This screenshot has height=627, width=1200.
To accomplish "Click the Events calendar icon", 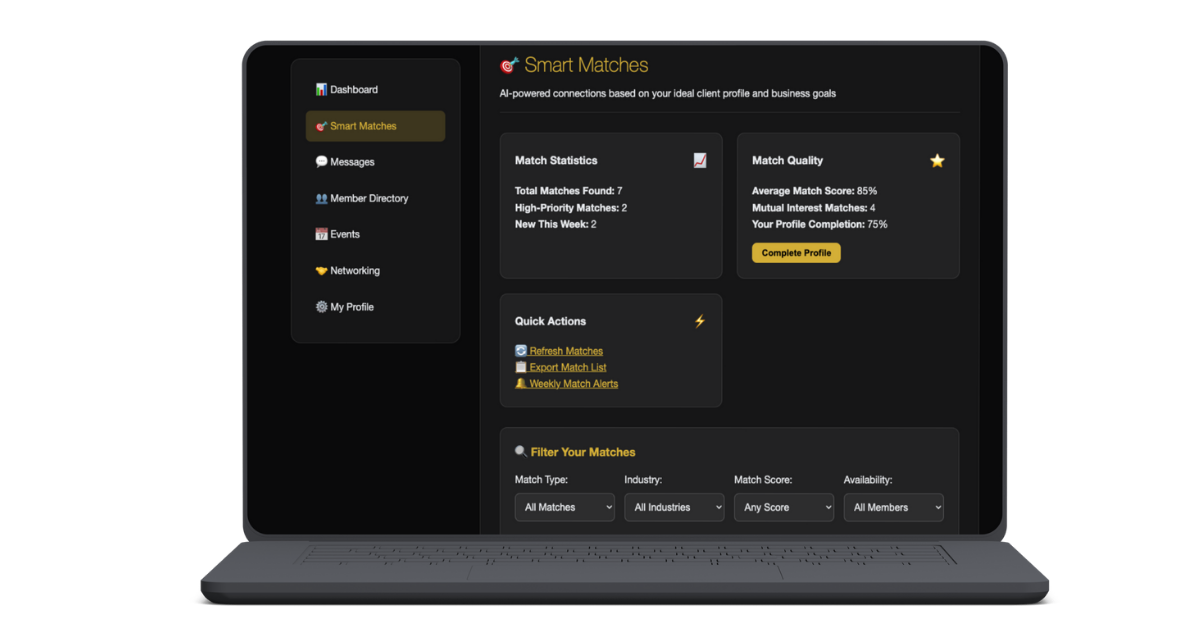I will click(x=320, y=234).
